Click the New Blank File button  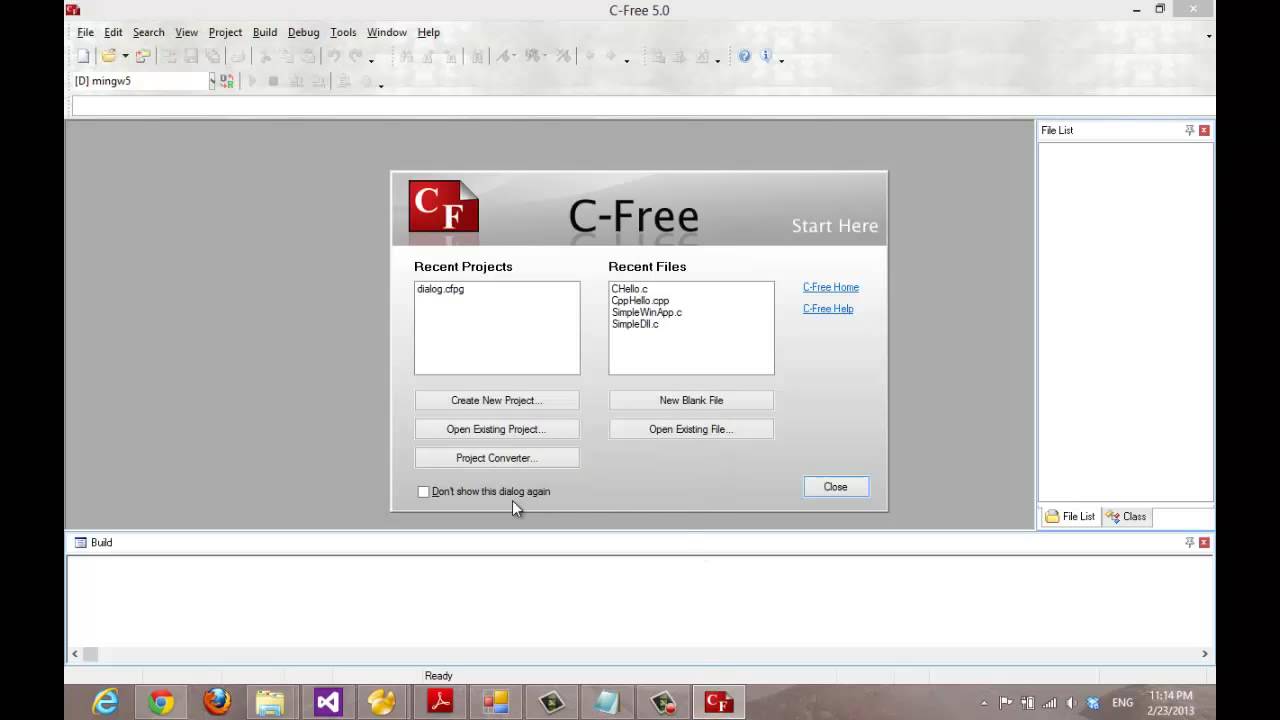coord(691,400)
